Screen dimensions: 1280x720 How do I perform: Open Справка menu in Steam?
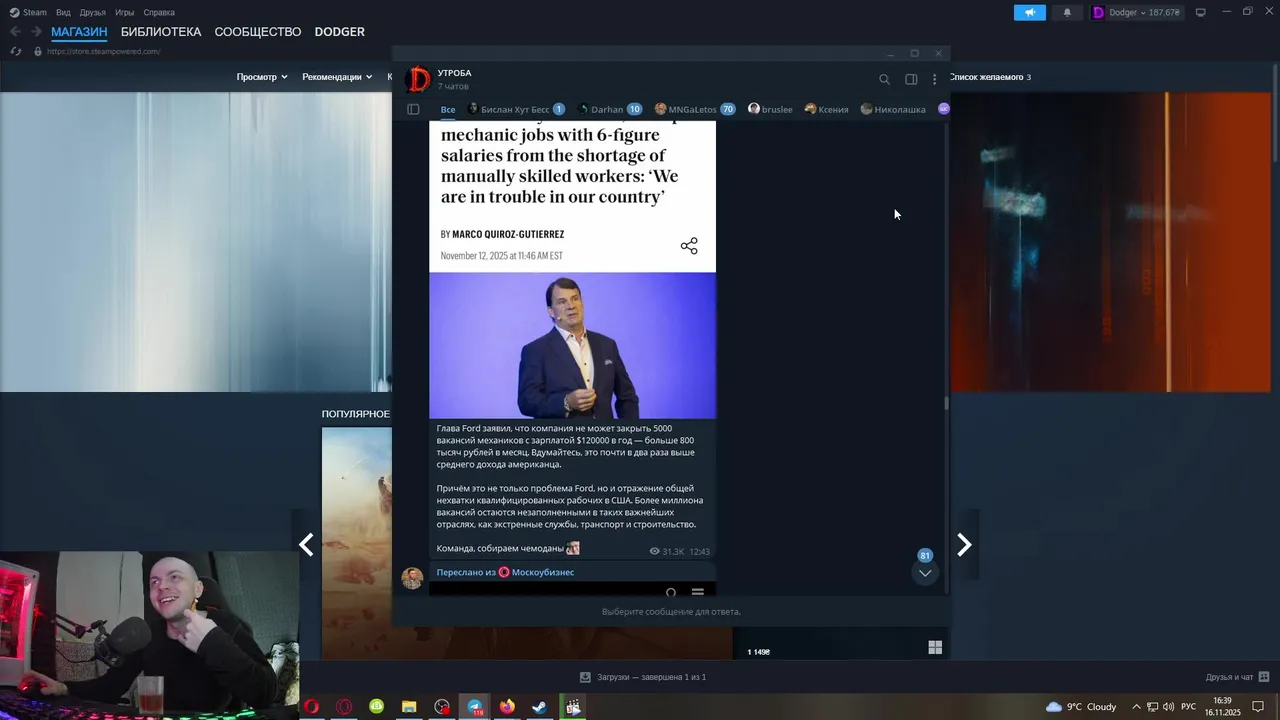[159, 12]
